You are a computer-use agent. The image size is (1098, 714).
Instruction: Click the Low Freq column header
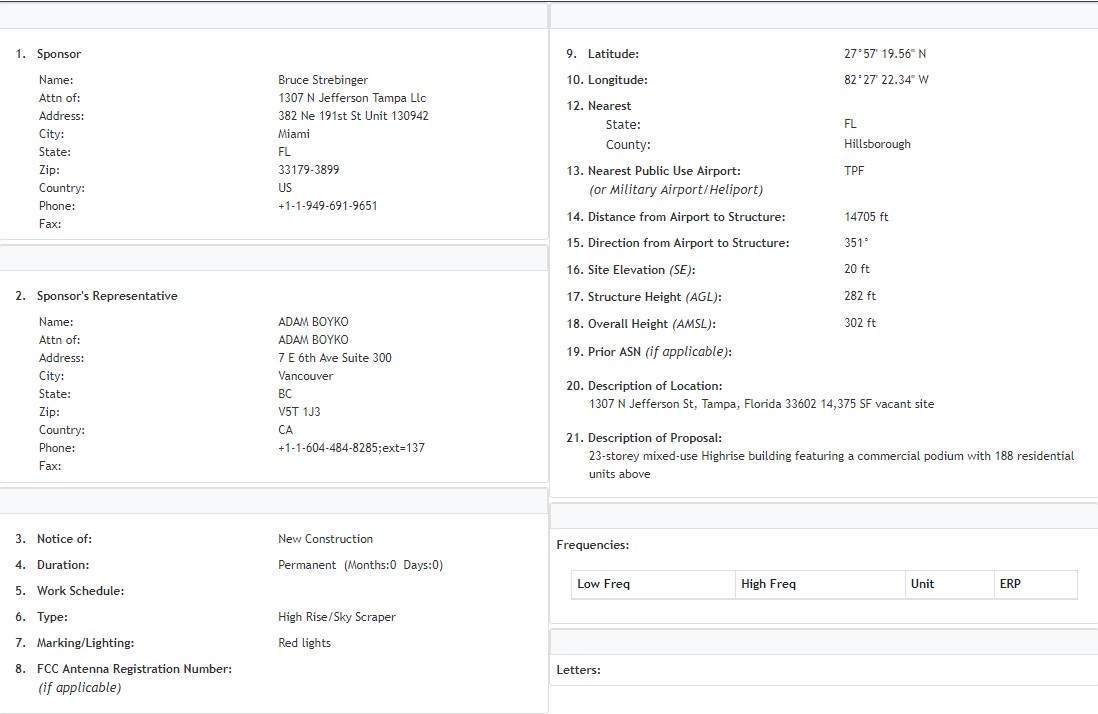click(x=603, y=584)
